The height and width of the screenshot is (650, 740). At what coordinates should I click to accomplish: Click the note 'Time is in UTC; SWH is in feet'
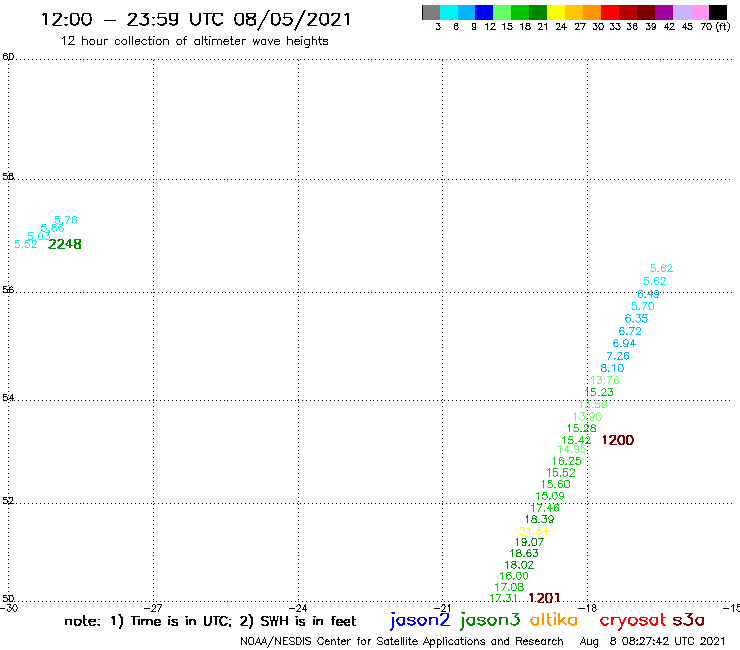click(x=210, y=621)
